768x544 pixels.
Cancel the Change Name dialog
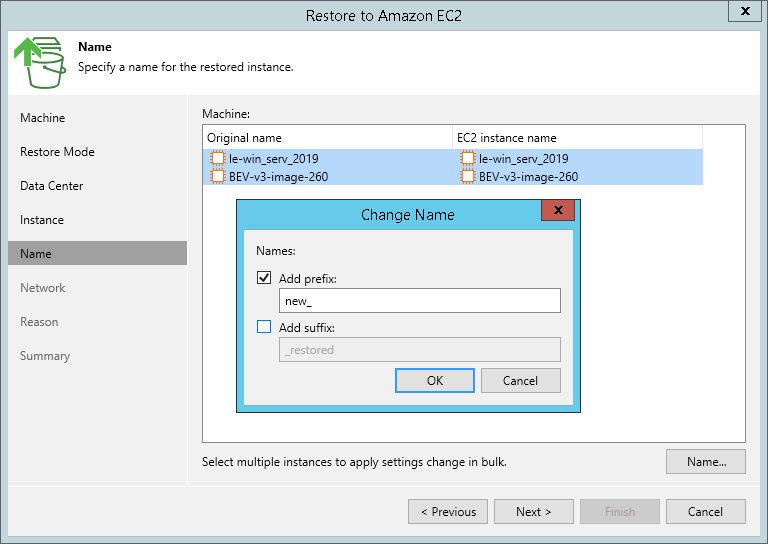(x=521, y=380)
